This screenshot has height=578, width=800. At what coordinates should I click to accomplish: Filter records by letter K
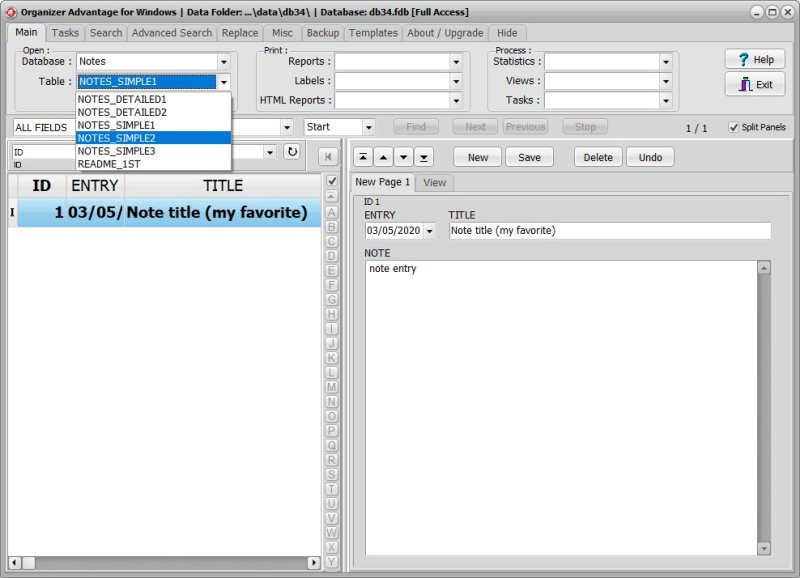click(x=332, y=358)
